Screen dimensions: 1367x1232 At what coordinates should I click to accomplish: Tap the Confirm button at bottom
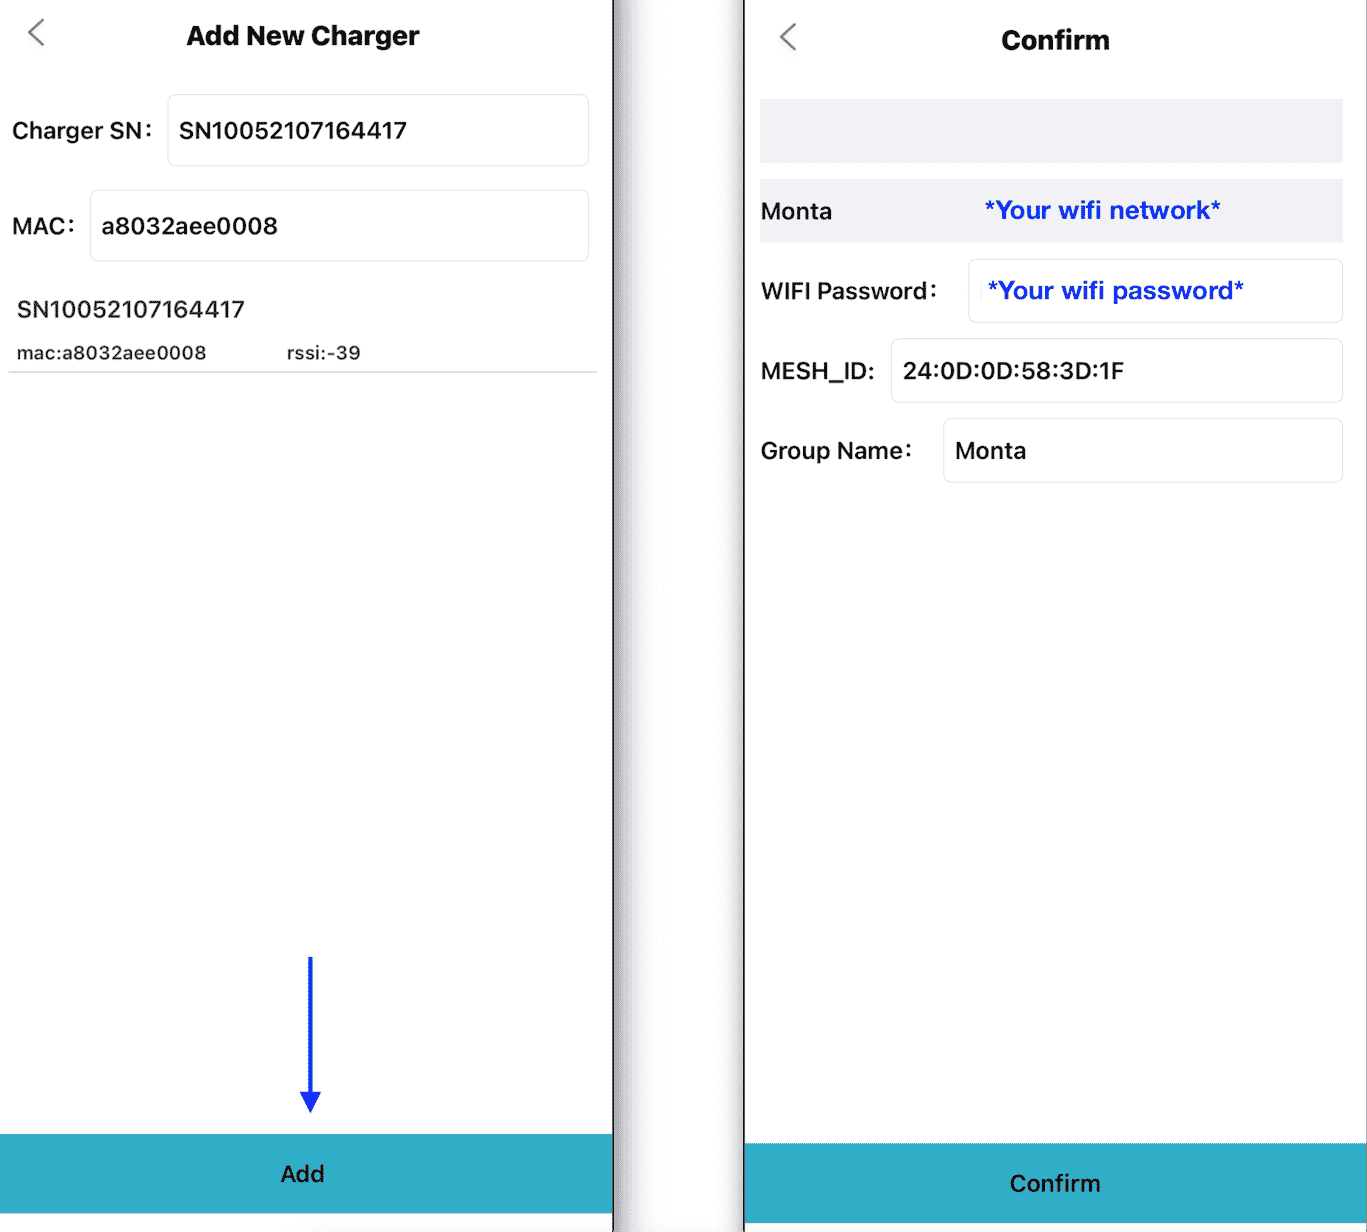point(1055,1183)
